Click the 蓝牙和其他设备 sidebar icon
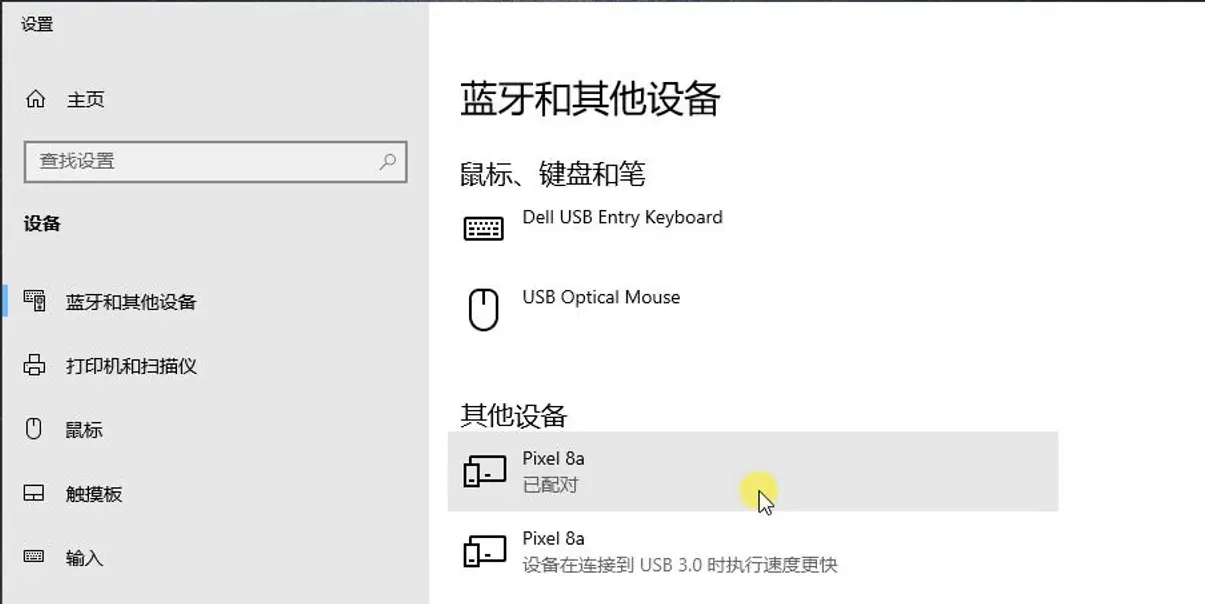Image resolution: width=1205 pixels, height=604 pixels. 35,301
